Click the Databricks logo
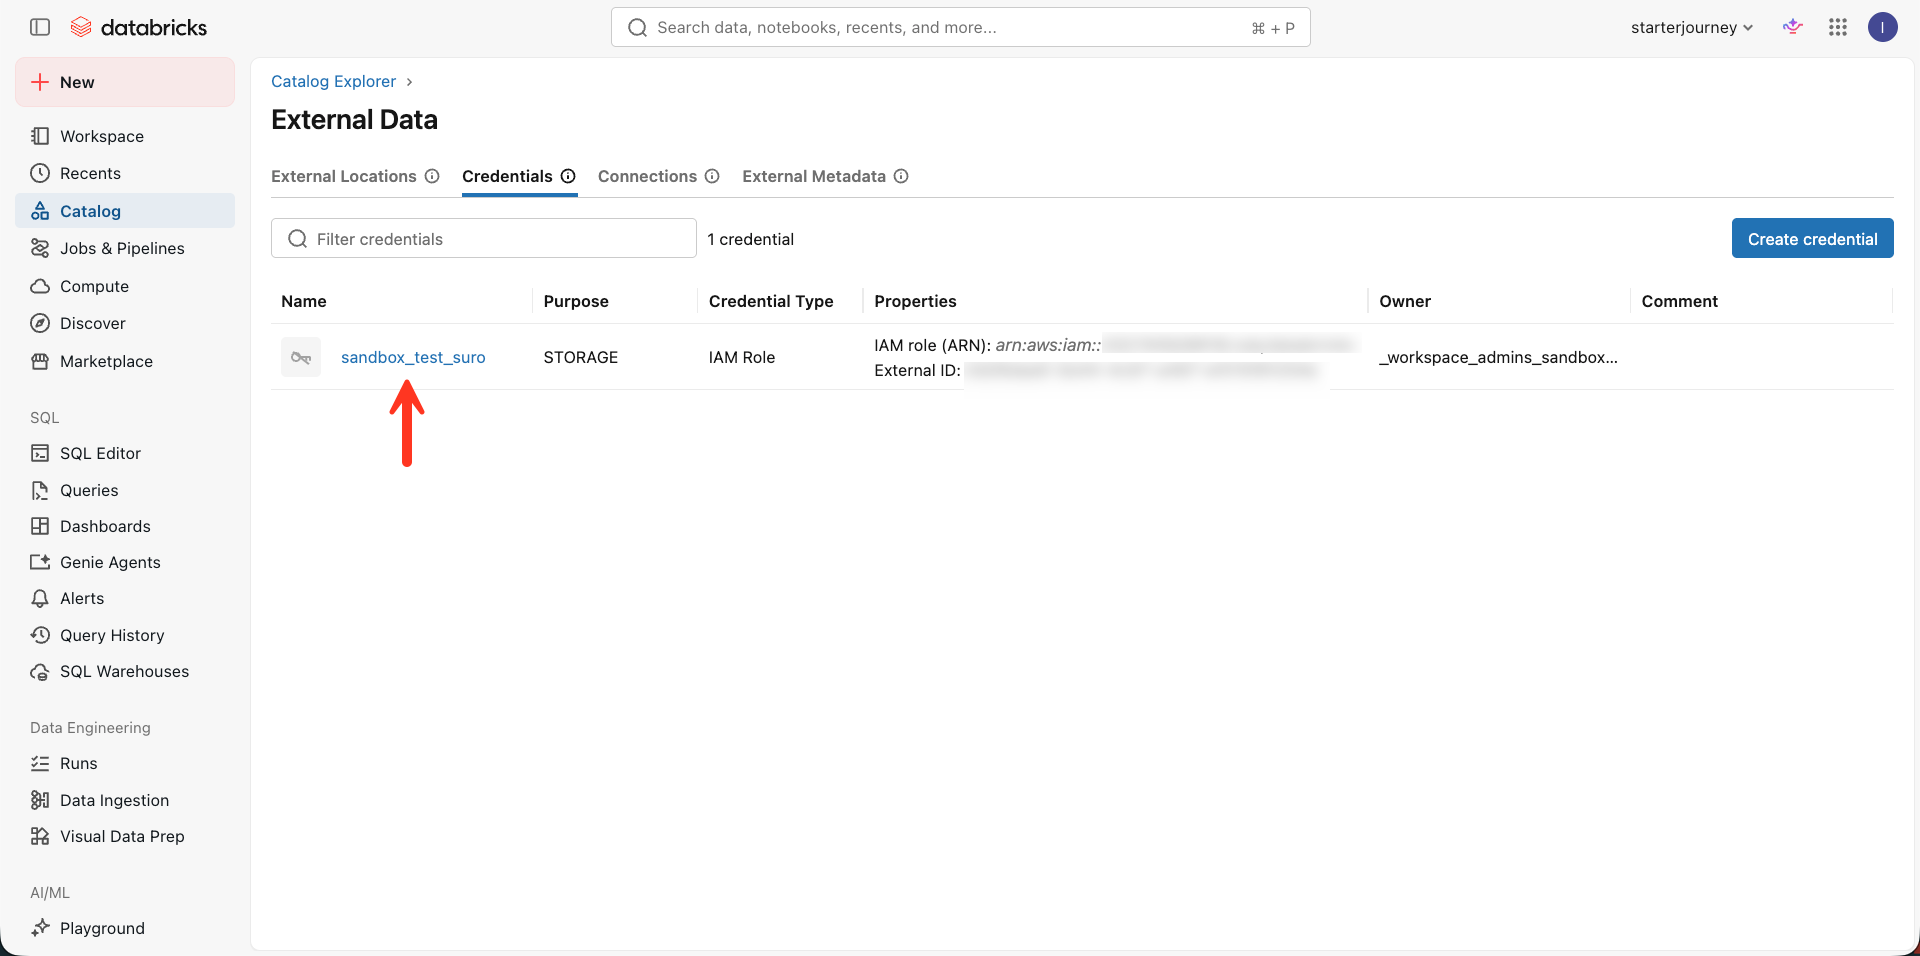1920x956 pixels. pos(139,27)
